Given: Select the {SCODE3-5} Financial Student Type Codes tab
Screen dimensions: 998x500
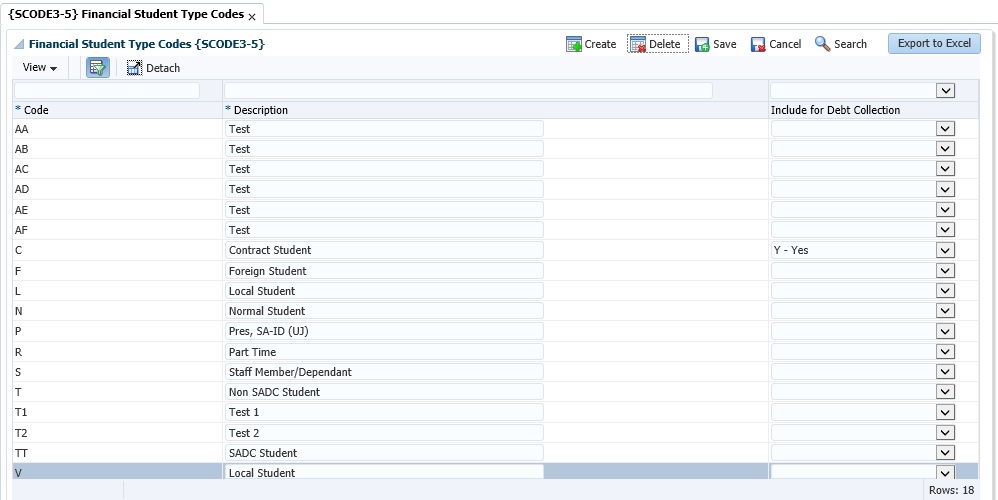Looking at the screenshot, I should pos(125,15).
